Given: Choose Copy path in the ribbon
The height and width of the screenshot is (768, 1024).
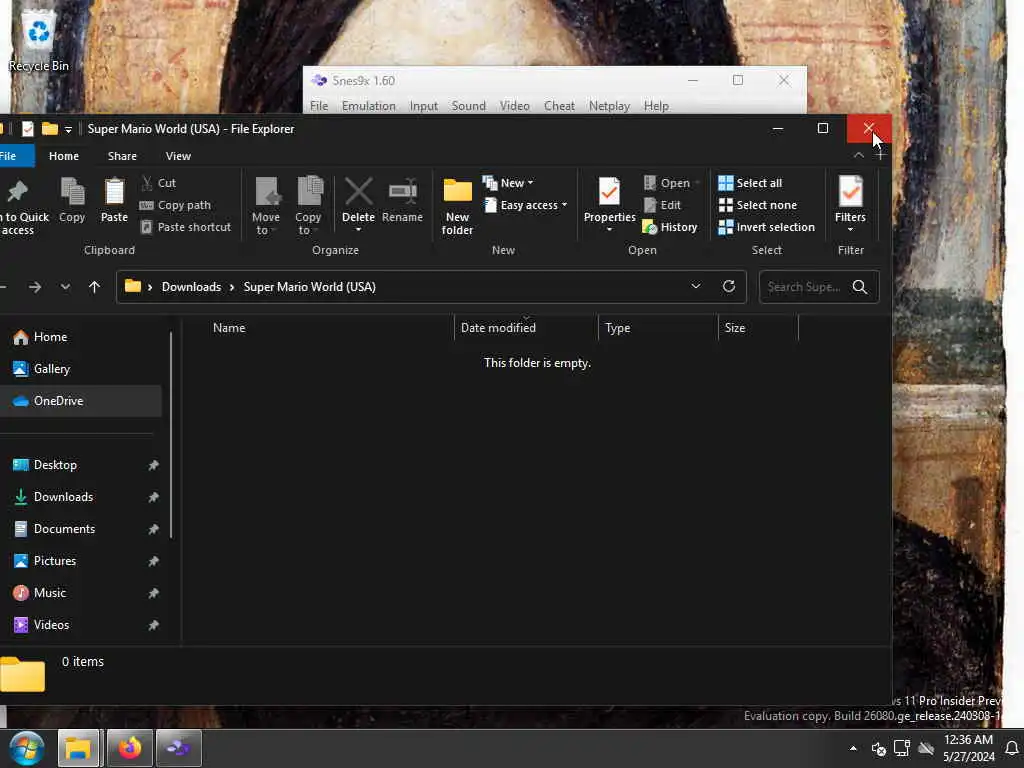Looking at the screenshot, I should click(176, 205).
